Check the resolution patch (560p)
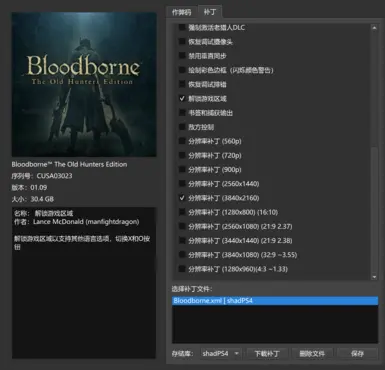 tap(182, 141)
